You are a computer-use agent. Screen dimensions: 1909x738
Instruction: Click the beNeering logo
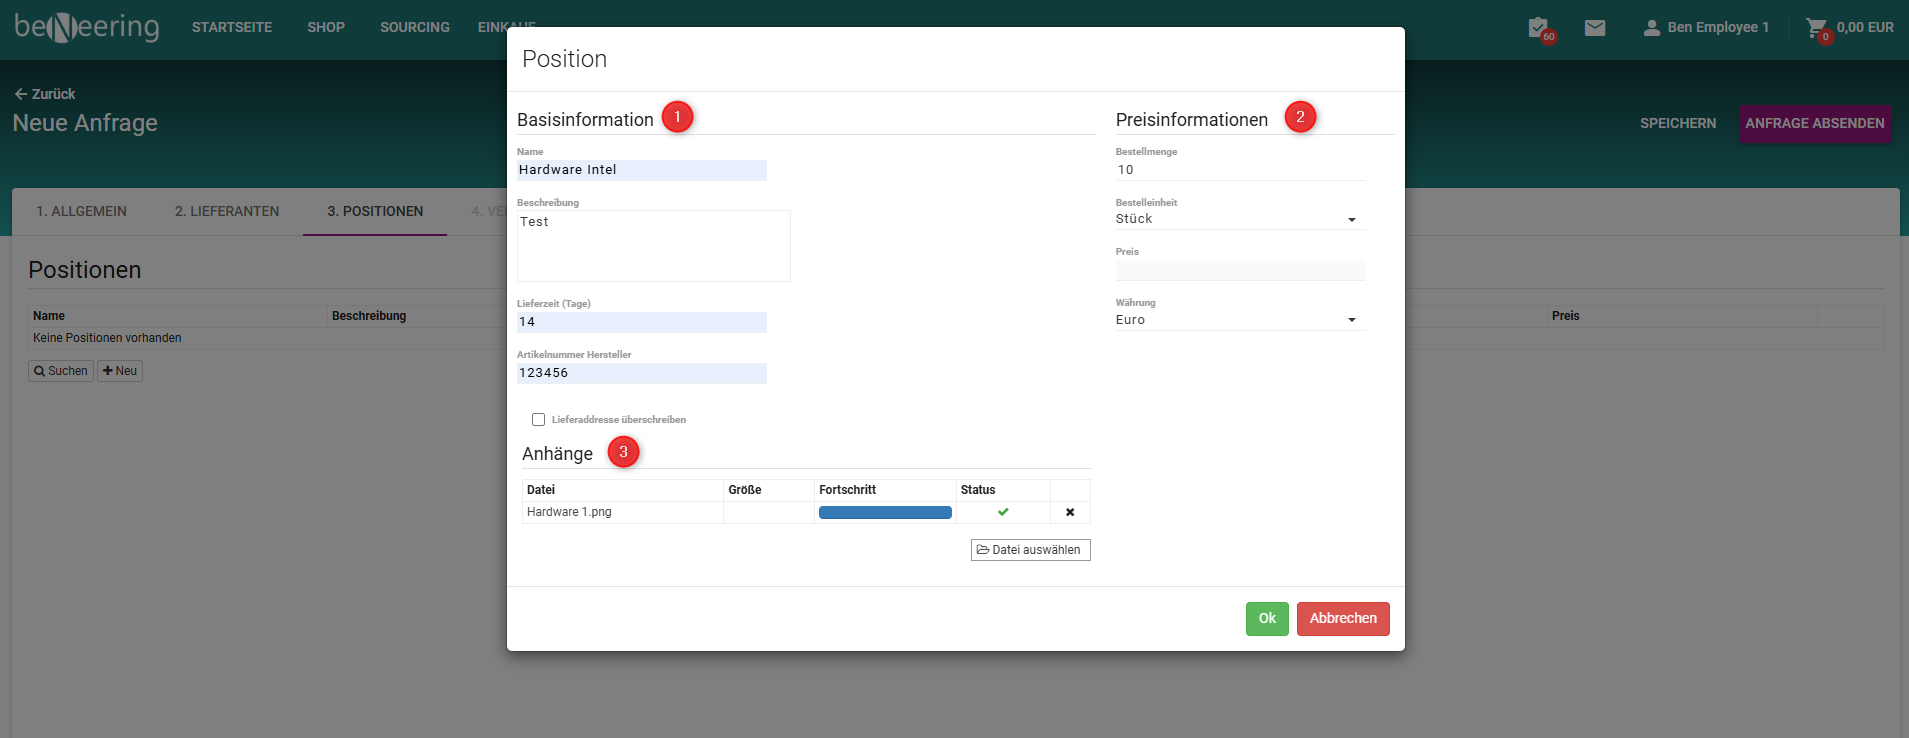point(87,27)
